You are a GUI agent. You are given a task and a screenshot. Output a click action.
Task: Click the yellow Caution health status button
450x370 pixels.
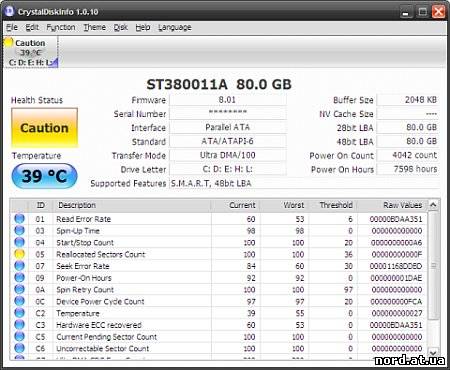pos(44,128)
